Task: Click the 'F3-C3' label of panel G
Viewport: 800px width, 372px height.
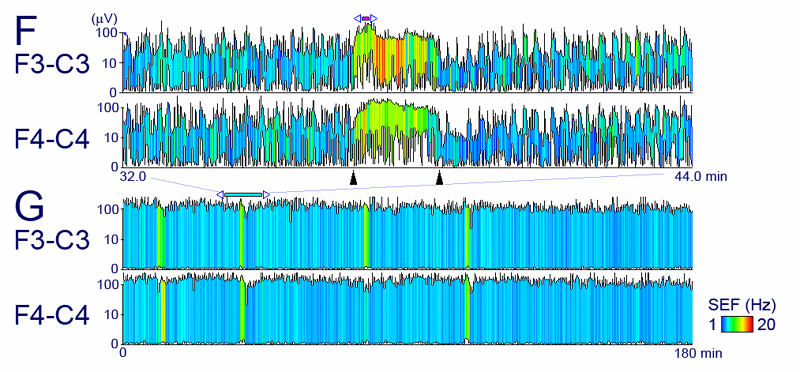Action: [52, 241]
